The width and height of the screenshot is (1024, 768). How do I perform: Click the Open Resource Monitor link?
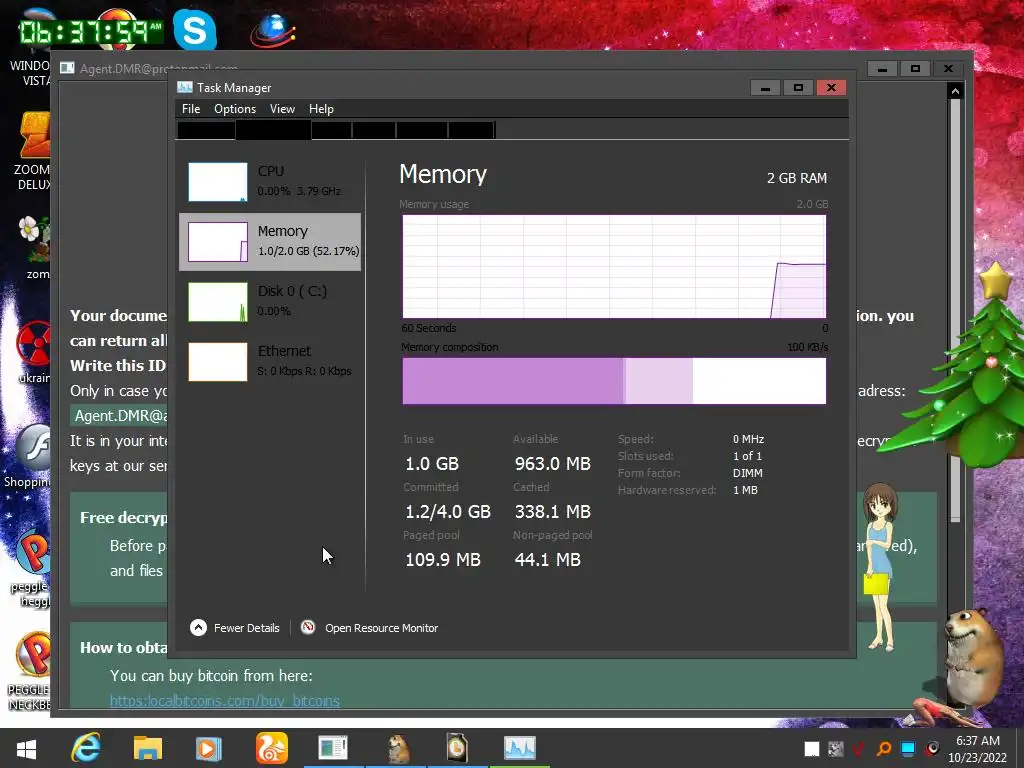coord(381,628)
